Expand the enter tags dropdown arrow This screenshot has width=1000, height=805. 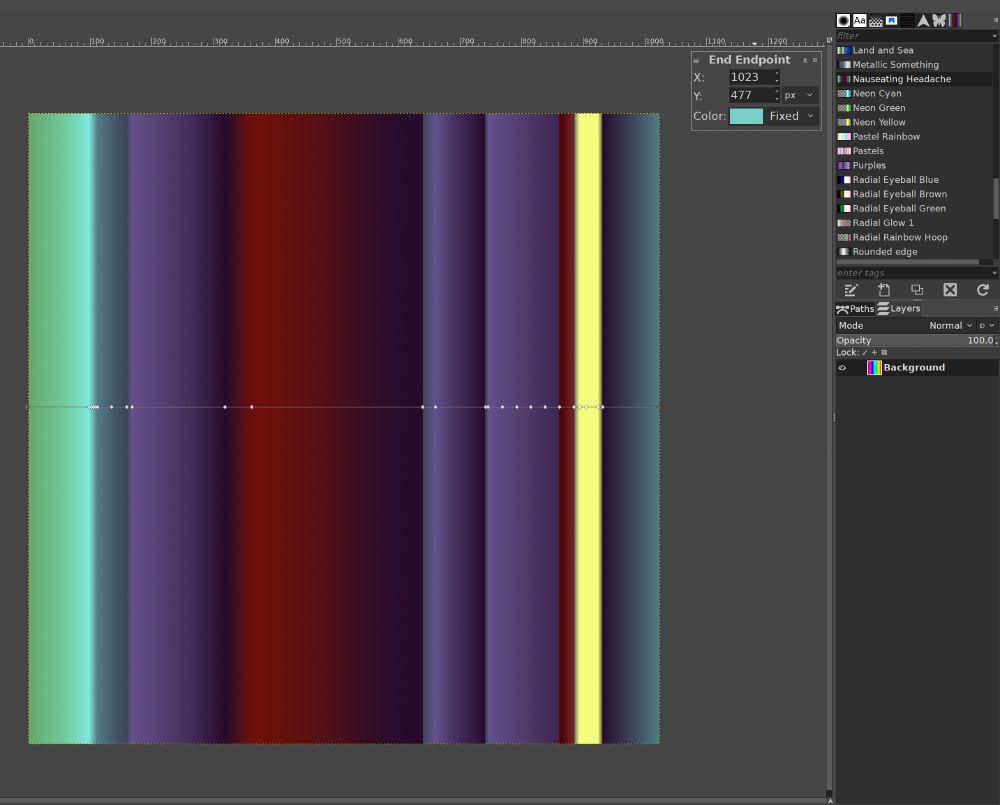[x=994, y=273]
